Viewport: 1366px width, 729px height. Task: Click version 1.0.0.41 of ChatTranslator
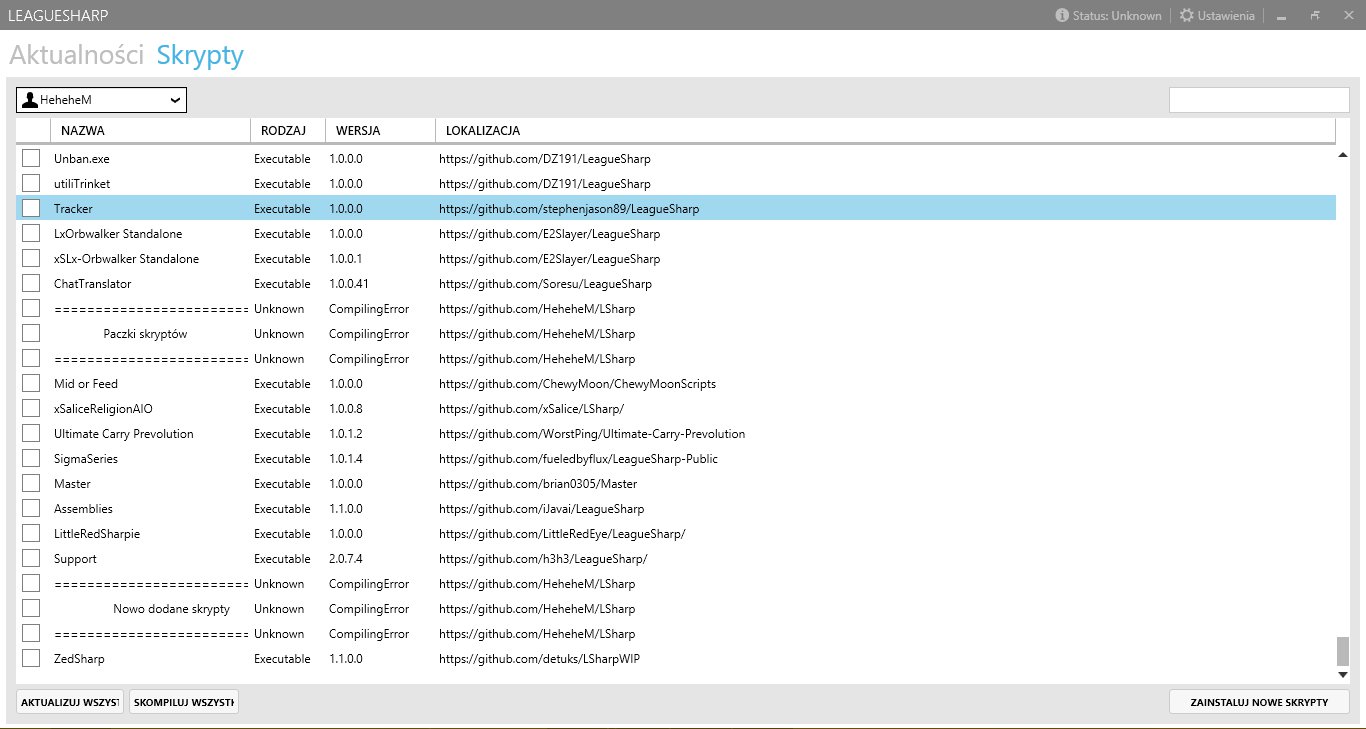coord(349,284)
